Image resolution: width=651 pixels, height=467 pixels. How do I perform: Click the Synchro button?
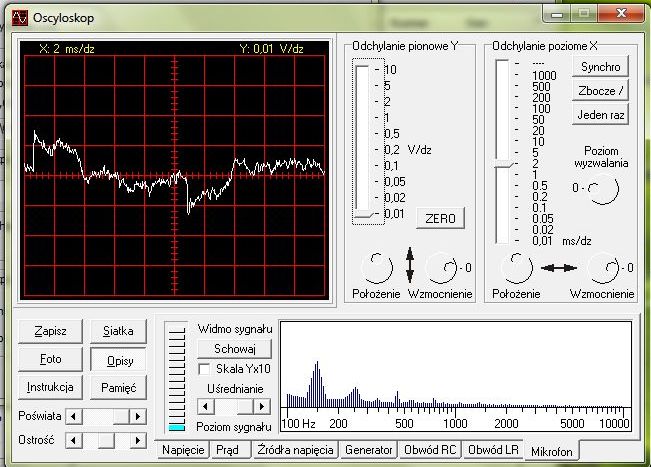tap(600, 67)
